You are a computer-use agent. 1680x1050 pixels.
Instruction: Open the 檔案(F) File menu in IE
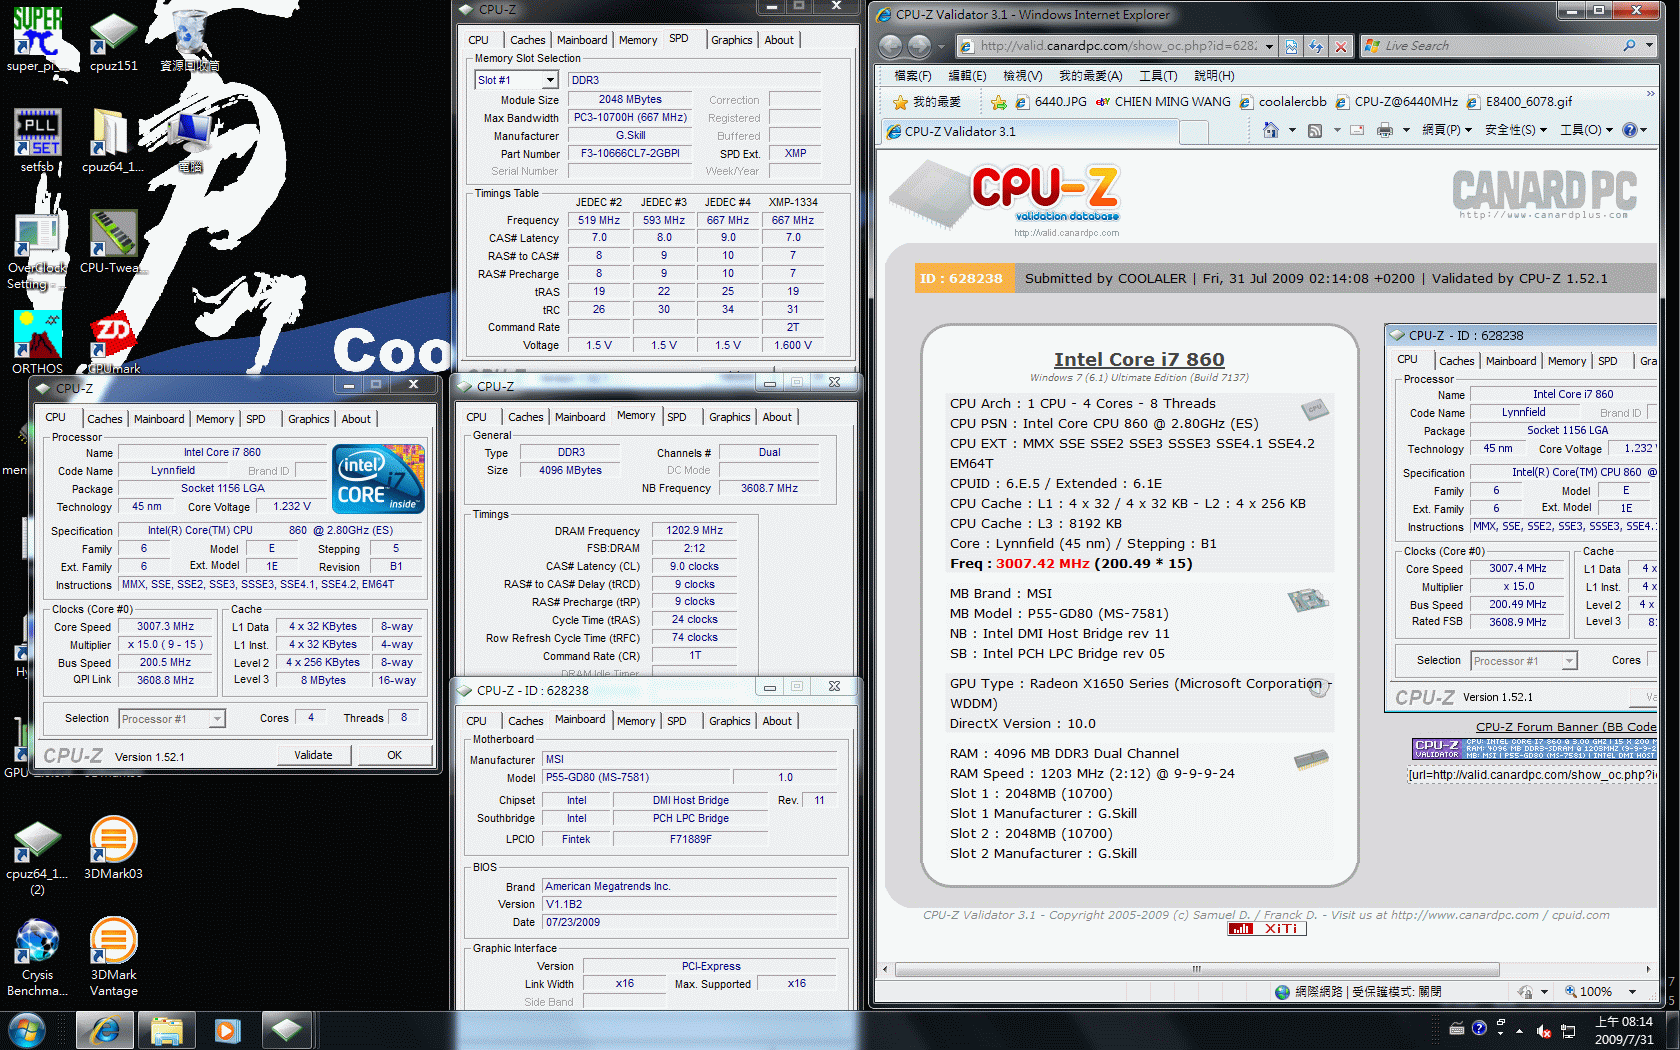point(912,76)
